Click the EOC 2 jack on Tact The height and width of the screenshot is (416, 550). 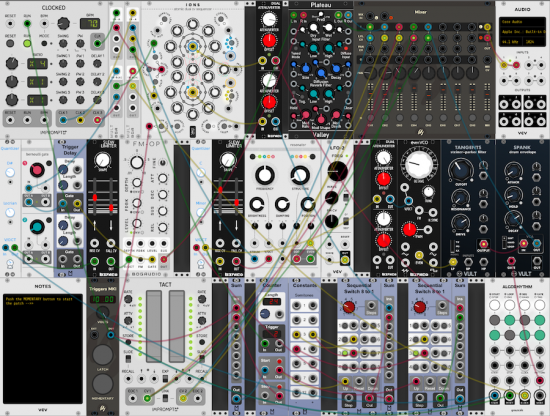[197, 398]
